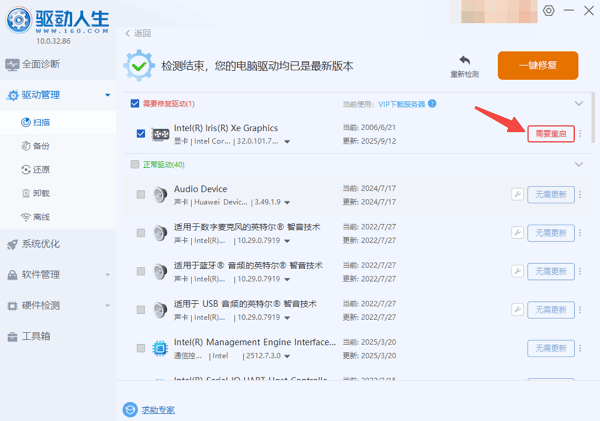Screen dimensions: 600x421
Task: Open more options next to 需要重启 button
Action: click(x=580, y=135)
